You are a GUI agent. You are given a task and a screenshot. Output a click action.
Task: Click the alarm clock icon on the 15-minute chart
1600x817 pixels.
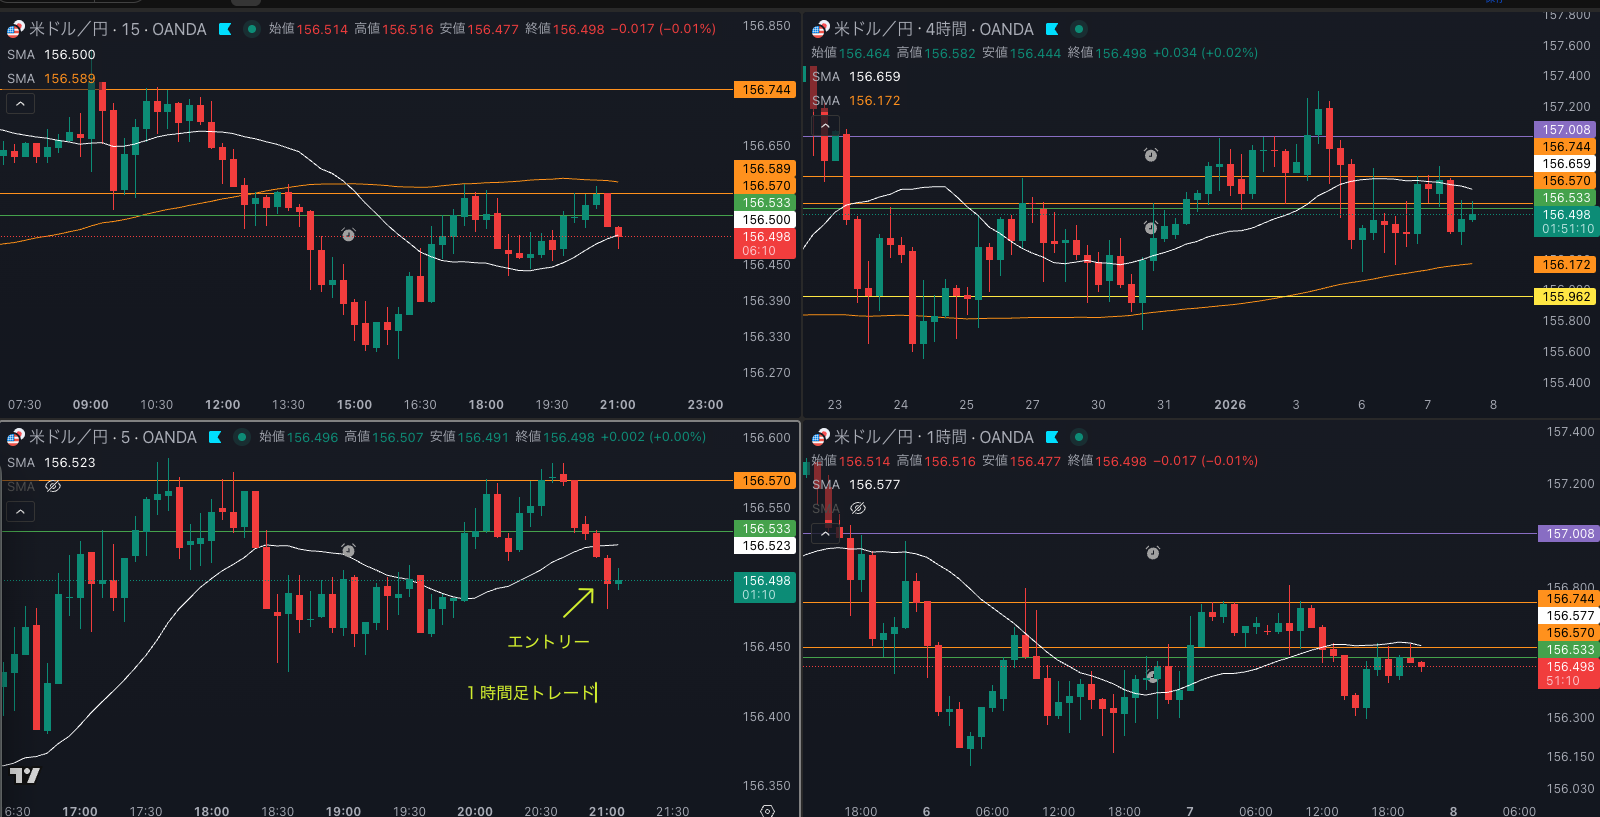click(348, 235)
